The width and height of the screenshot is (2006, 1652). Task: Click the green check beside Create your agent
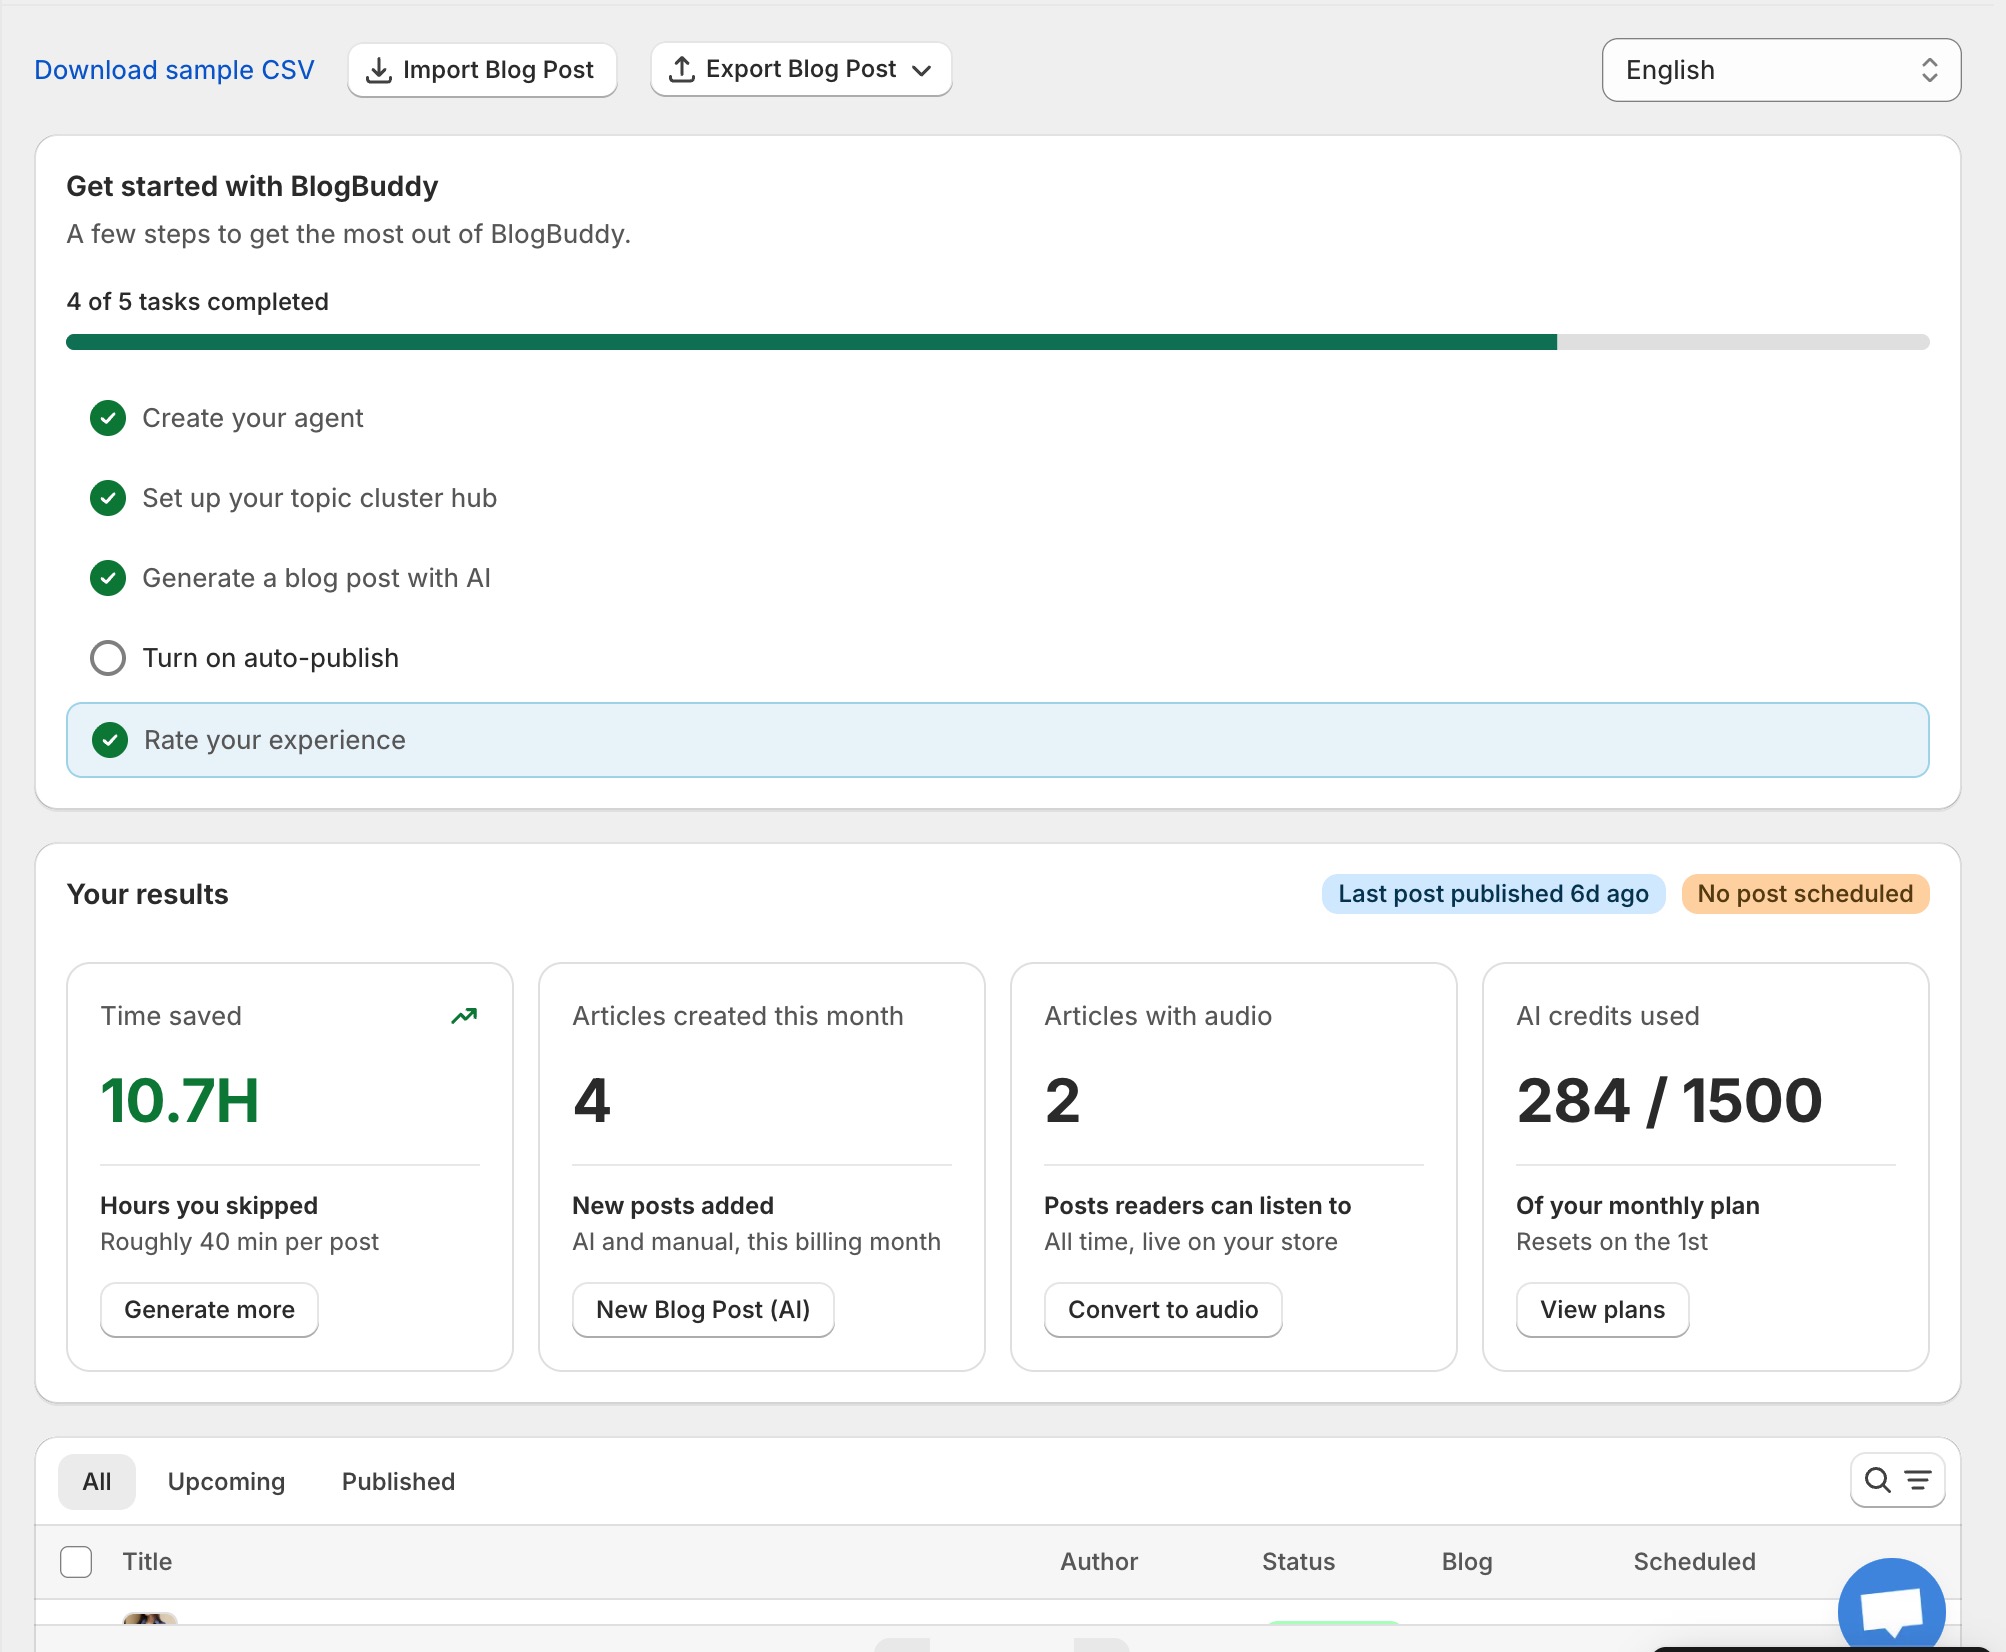tap(108, 418)
